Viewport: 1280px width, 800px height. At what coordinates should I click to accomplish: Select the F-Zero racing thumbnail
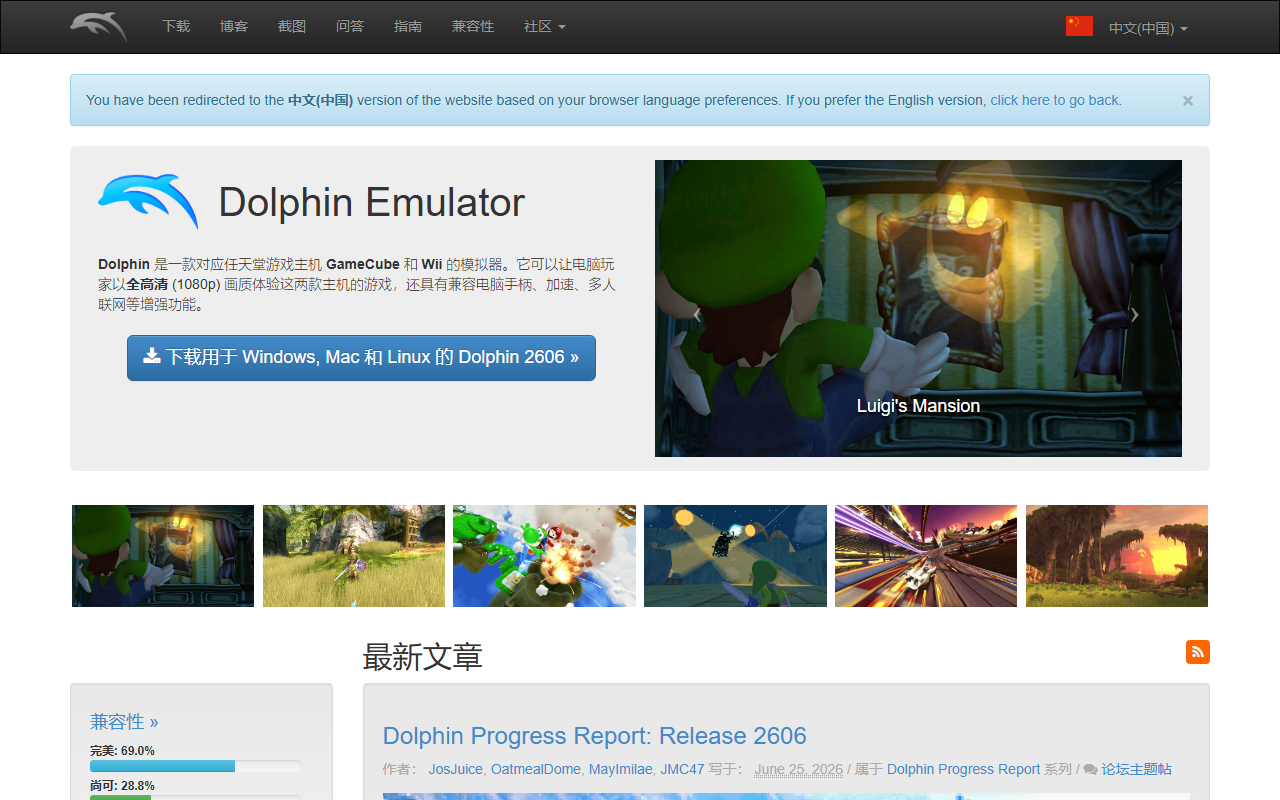pos(926,556)
